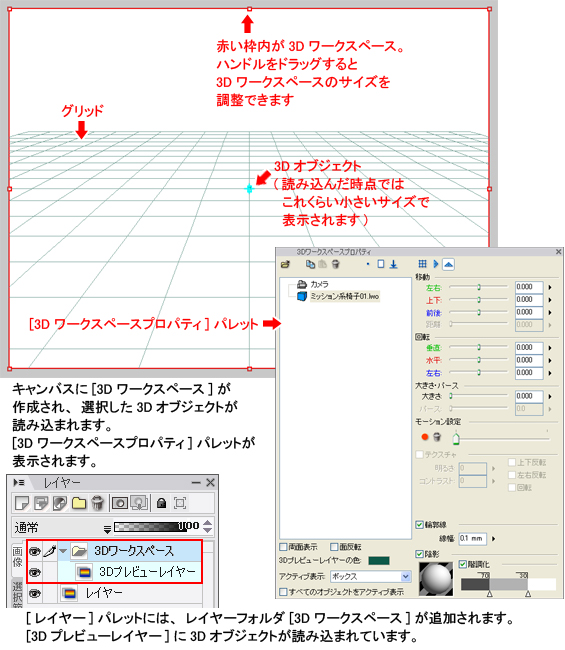Open the アクティブ表示 ボックス dropdown

tap(405, 576)
